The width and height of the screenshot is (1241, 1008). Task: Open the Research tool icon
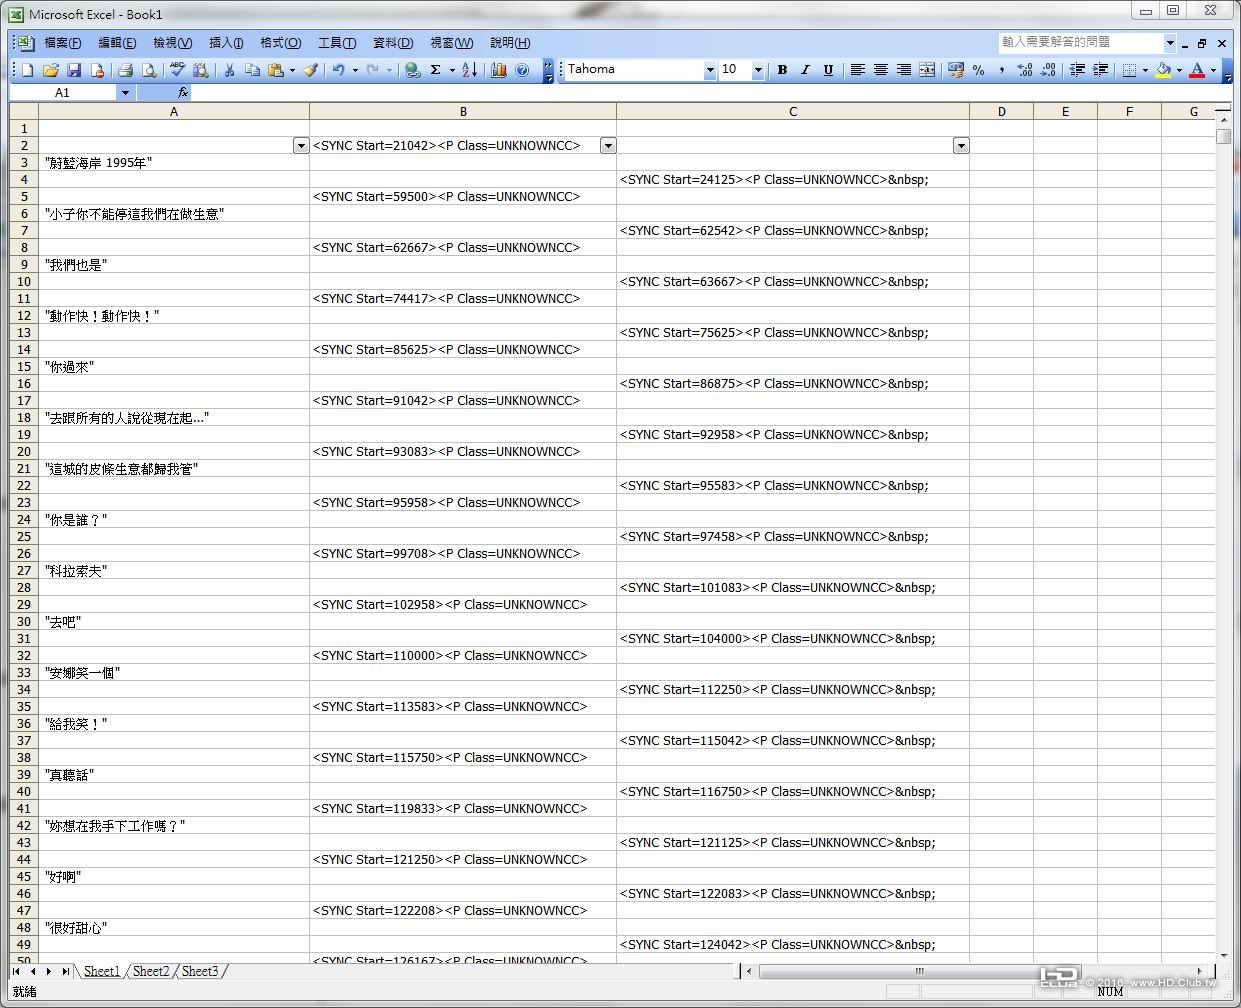(x=201, y=70)
